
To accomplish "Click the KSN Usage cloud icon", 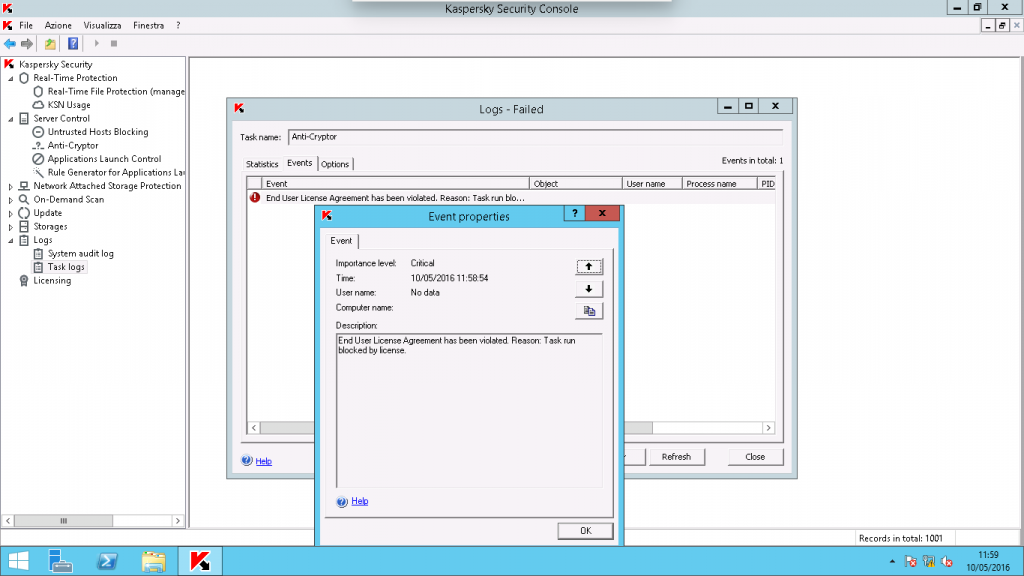I will click(x=39, y=105).
